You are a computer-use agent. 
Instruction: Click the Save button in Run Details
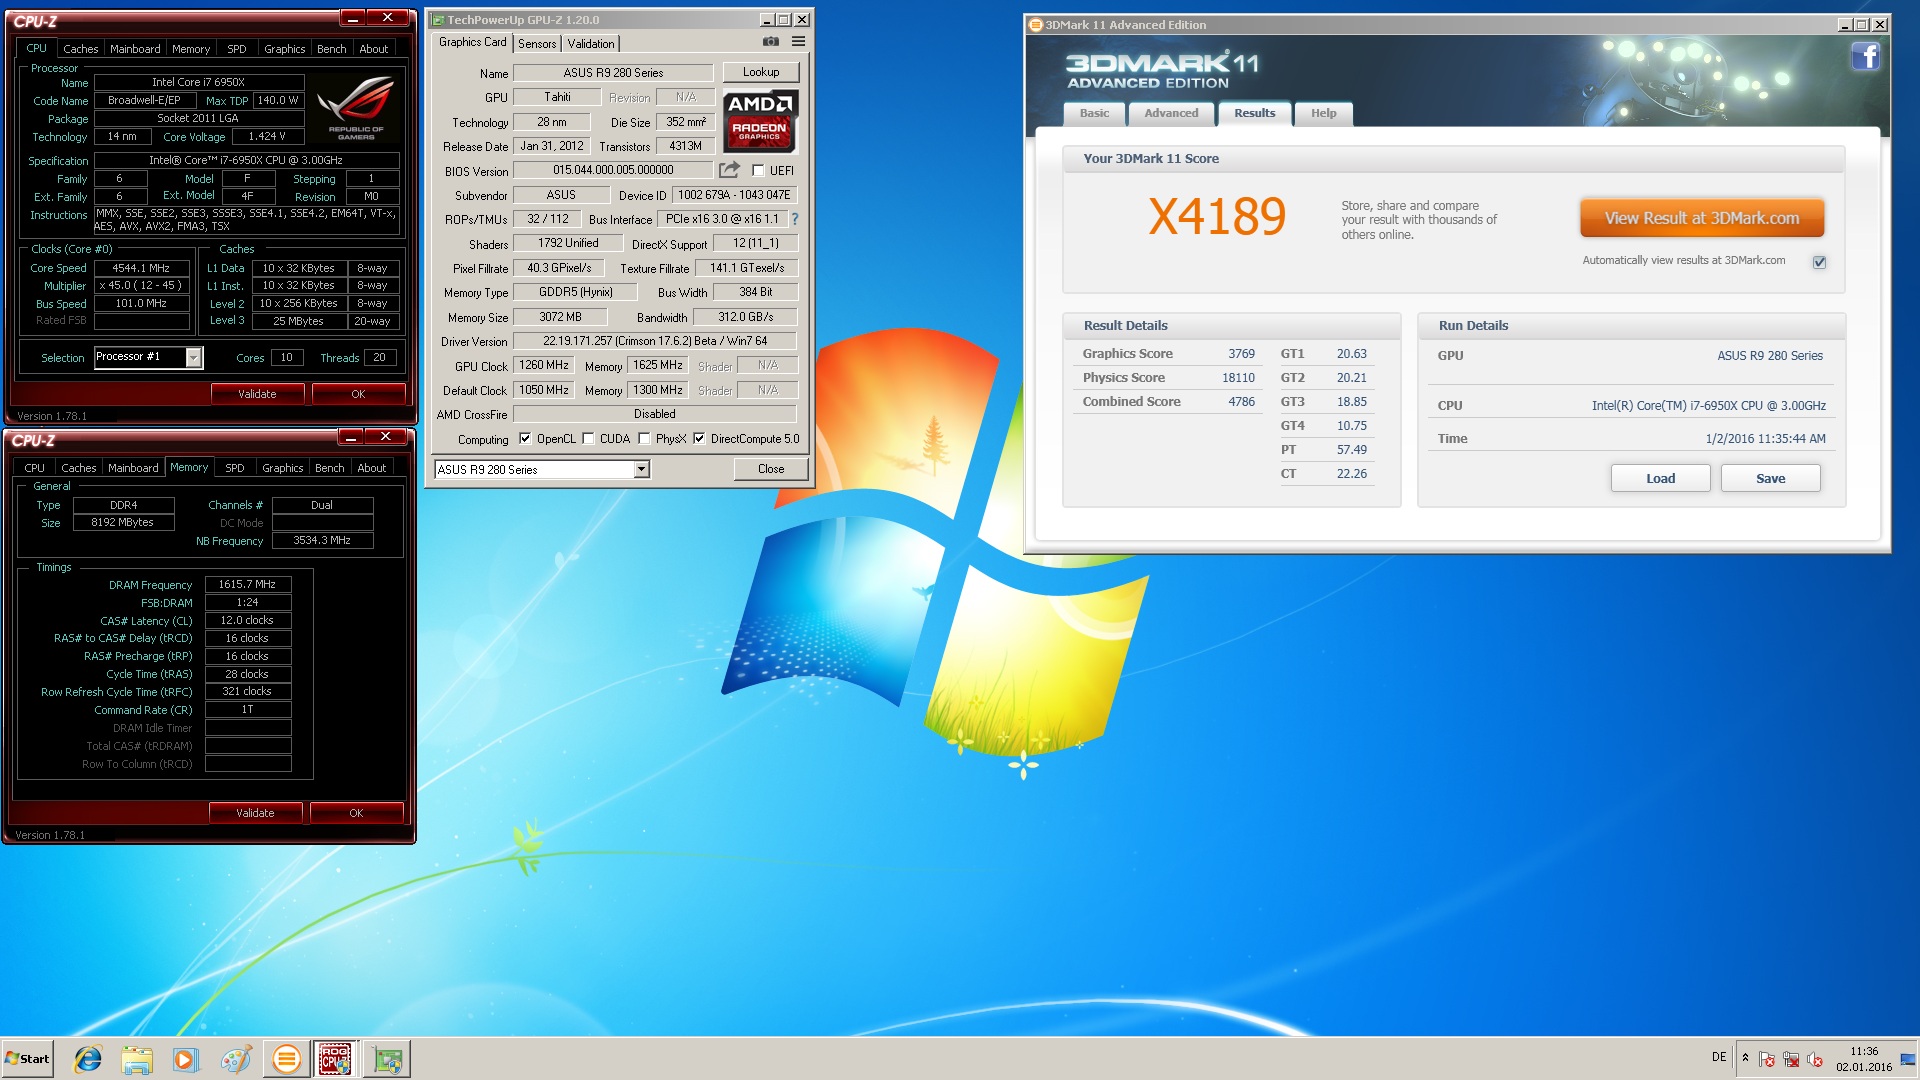point(1770,479)
